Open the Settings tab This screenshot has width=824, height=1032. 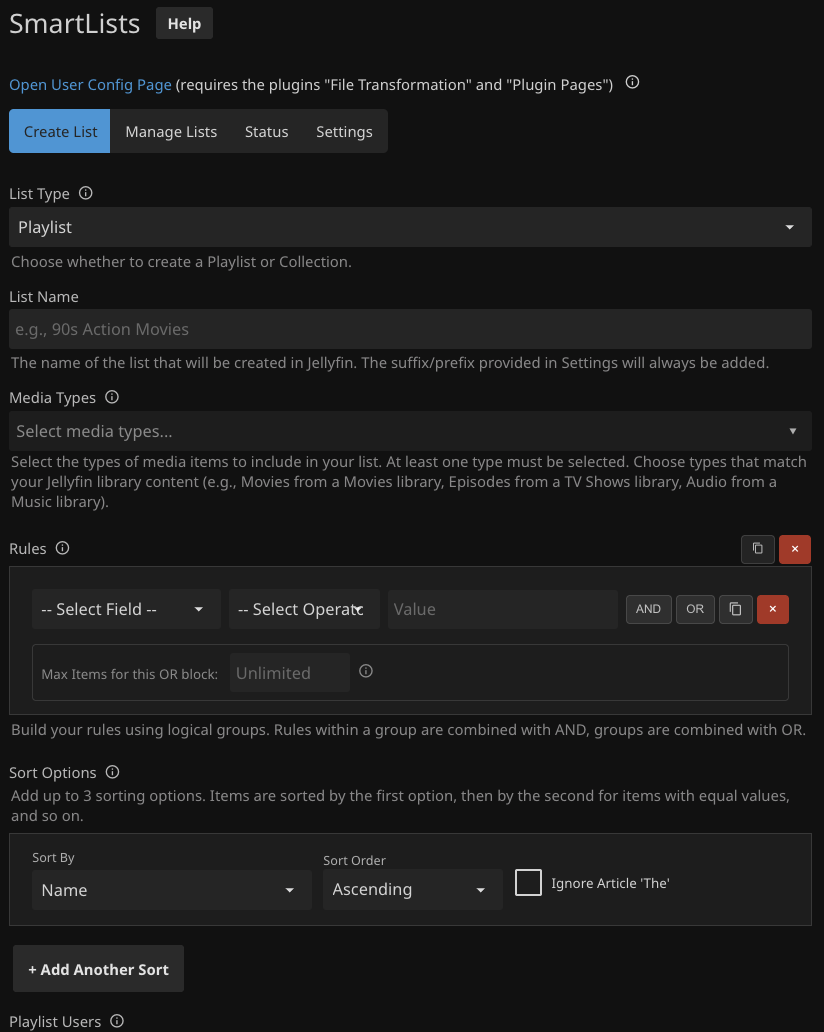(x=344, y=132)
